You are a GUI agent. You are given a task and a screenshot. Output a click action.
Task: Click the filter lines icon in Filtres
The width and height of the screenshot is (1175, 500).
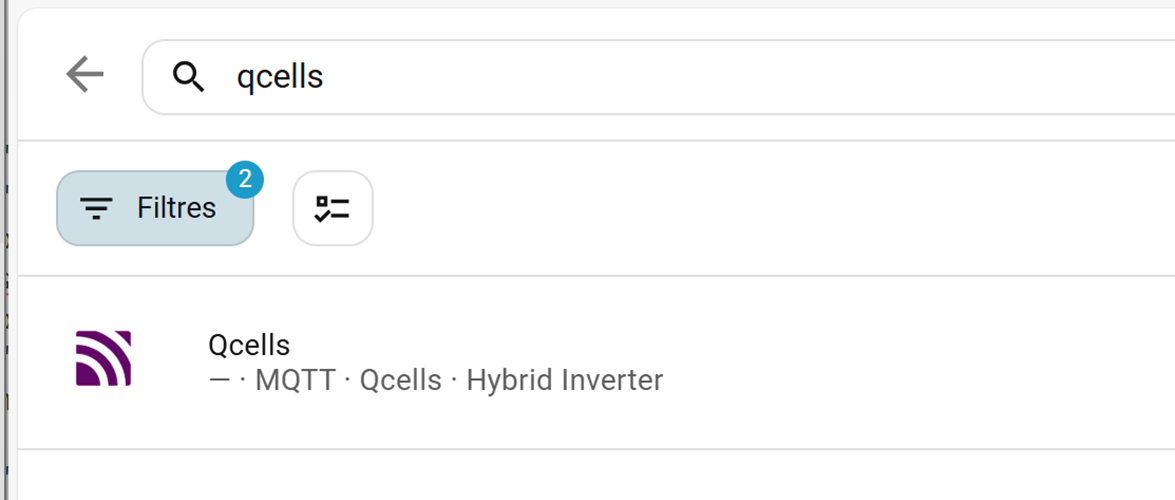(x=96, y=208)
